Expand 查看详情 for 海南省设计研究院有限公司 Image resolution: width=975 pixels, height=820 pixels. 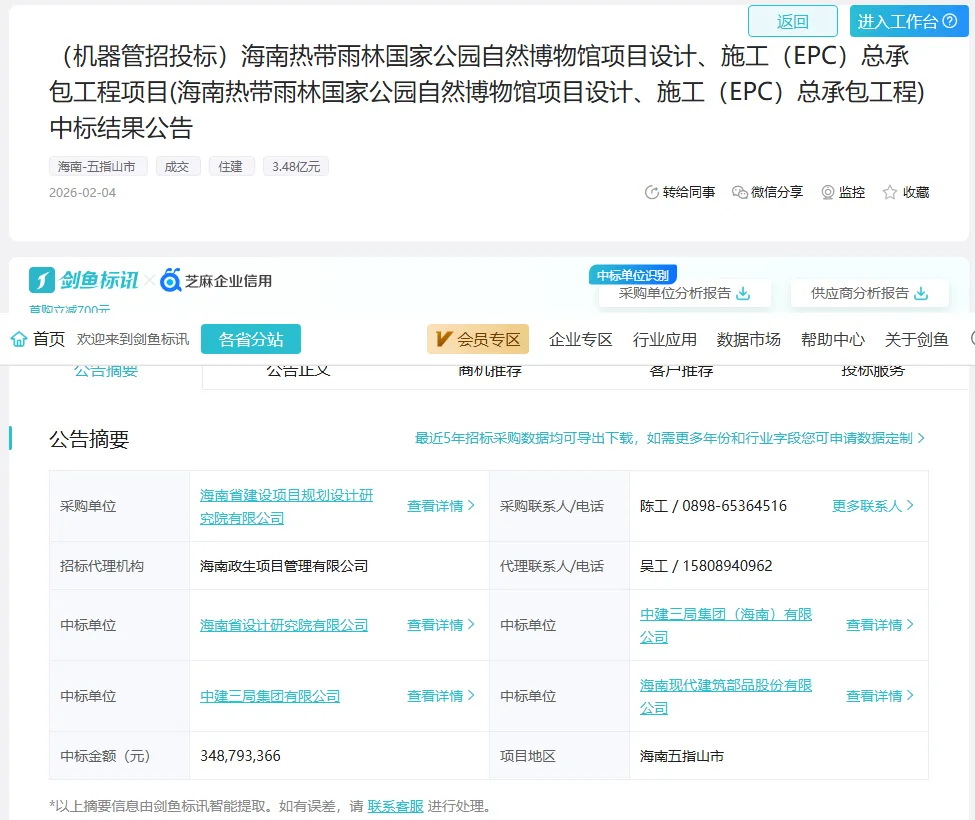coord(441,625)
